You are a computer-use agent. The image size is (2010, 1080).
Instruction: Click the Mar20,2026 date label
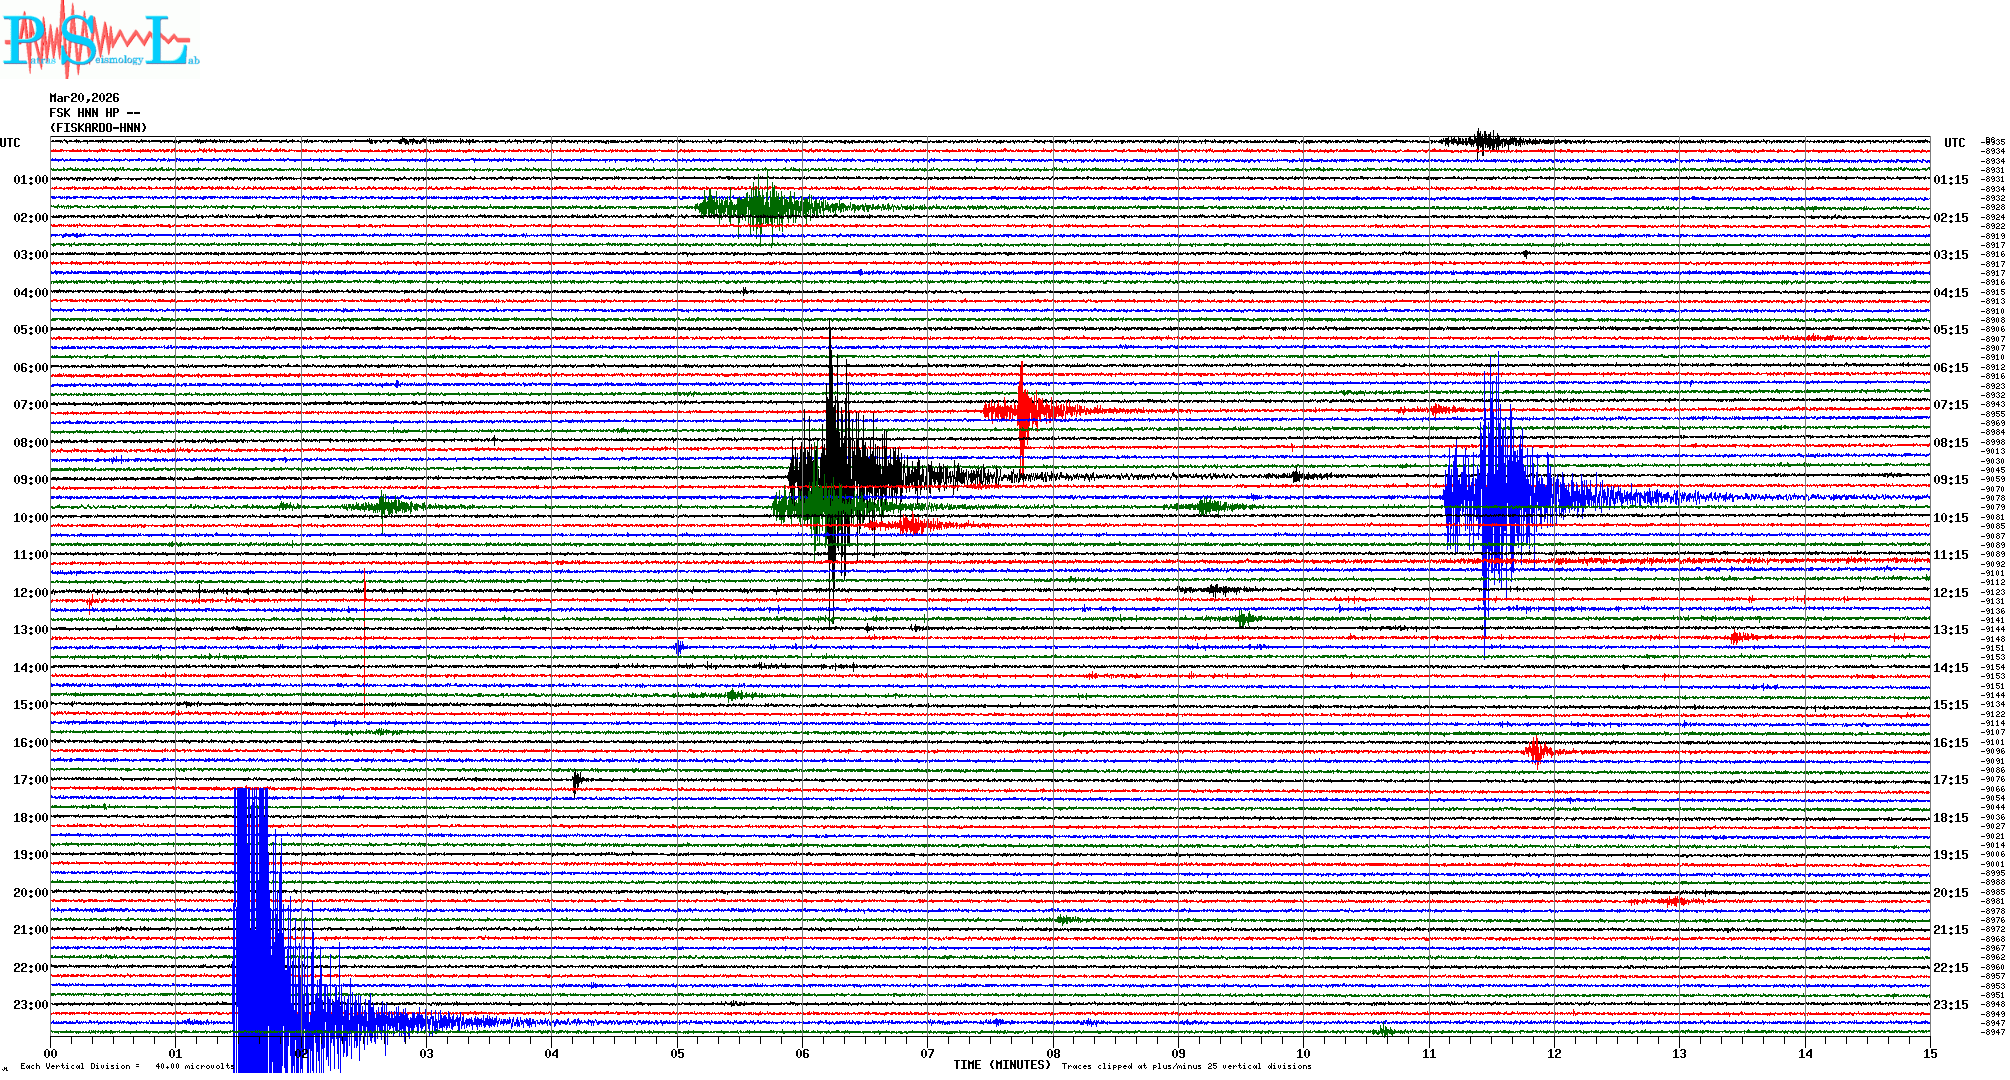[x=84, y=98]
